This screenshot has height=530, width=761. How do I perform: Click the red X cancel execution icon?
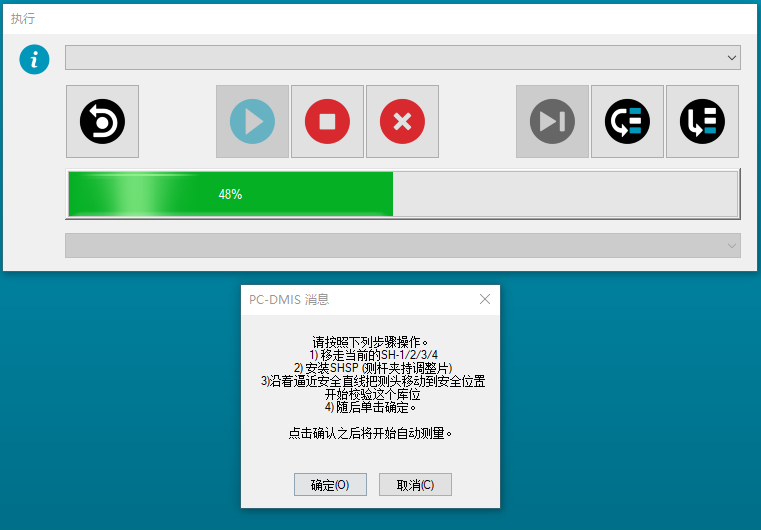point(402,121)
